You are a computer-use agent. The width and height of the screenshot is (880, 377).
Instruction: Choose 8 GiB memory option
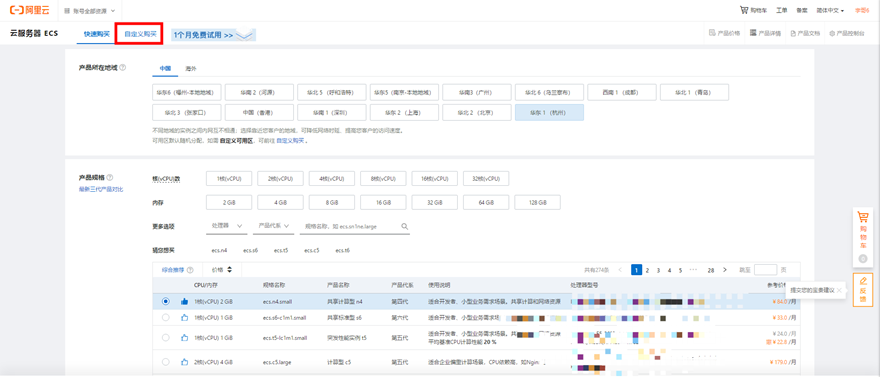pyautogui.click(x=332, y=202)
